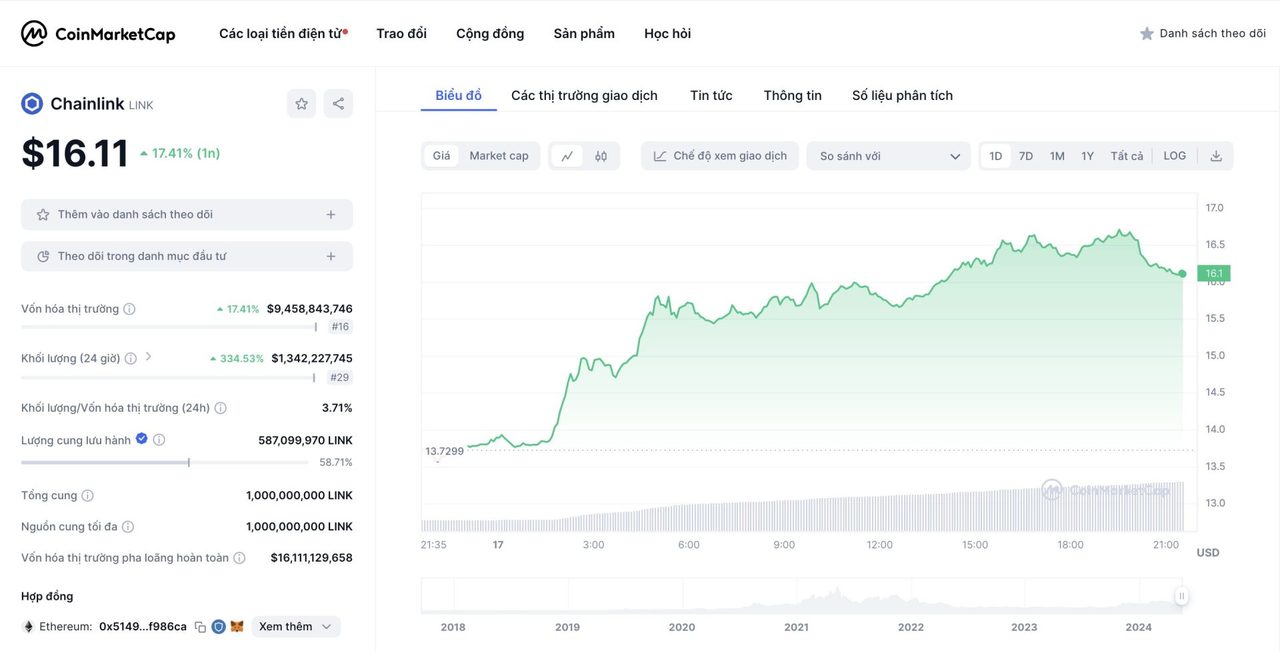Toggle LOG scale on chart
The height and width of the screenshot is (651, 1280).
click(1175, 156)
